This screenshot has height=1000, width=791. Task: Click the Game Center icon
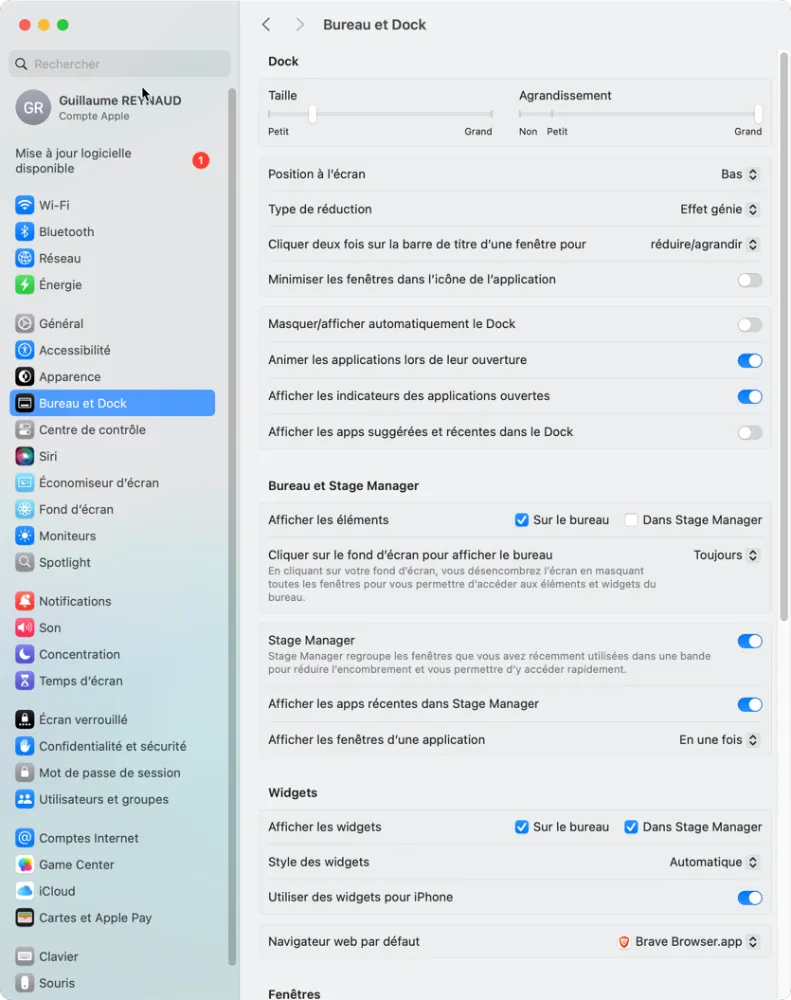(24, 865)
